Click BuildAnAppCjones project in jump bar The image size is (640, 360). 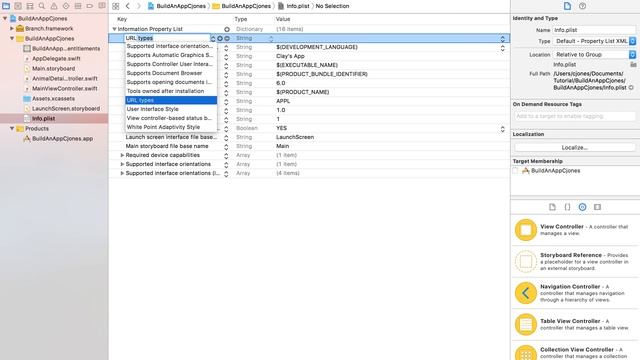(177, 6)
